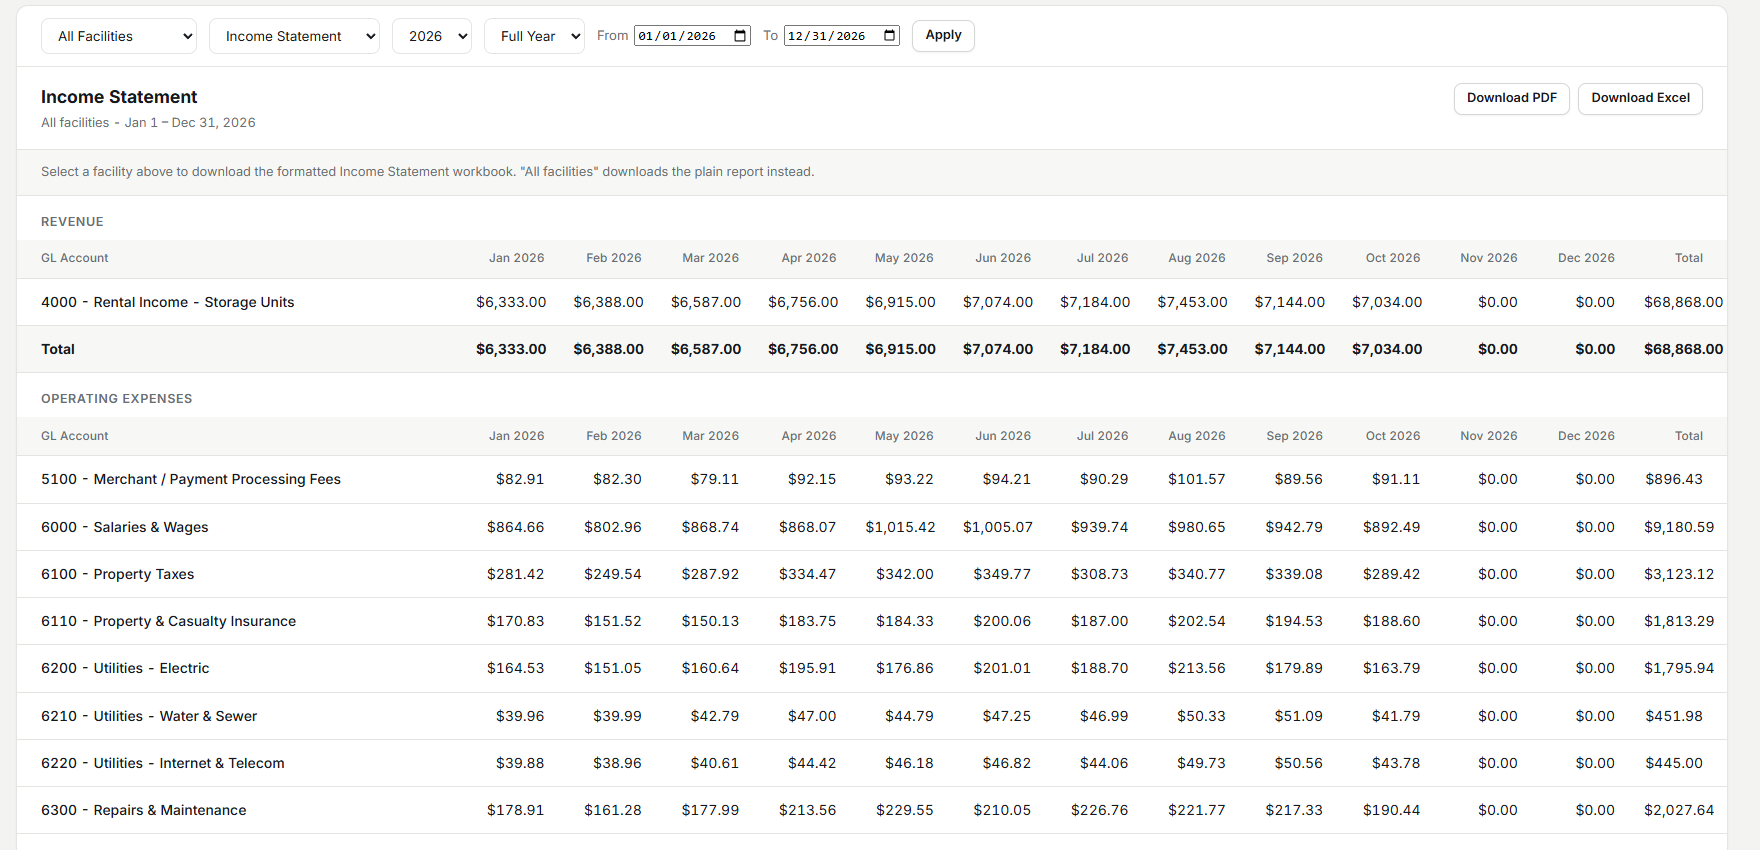
Task: Select the 6220 - Utilities - Internet & Telecom label
Action: tap(163, 763)
